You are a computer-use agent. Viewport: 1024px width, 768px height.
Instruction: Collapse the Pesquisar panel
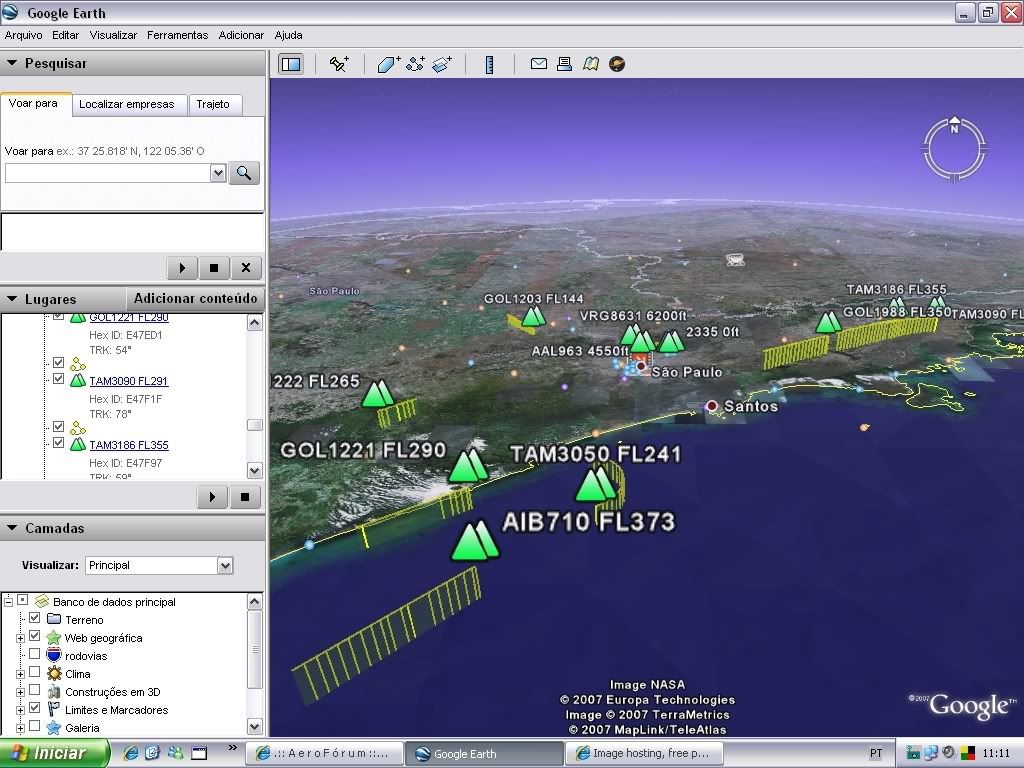12,63
